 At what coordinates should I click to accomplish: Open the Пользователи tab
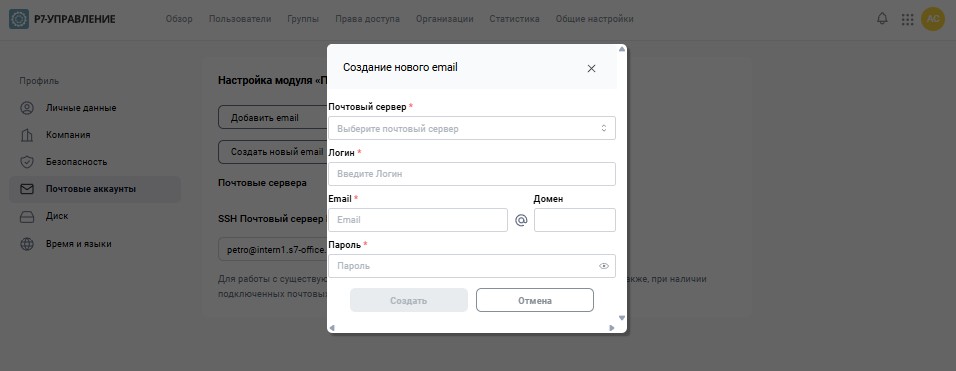click(240, 19)
